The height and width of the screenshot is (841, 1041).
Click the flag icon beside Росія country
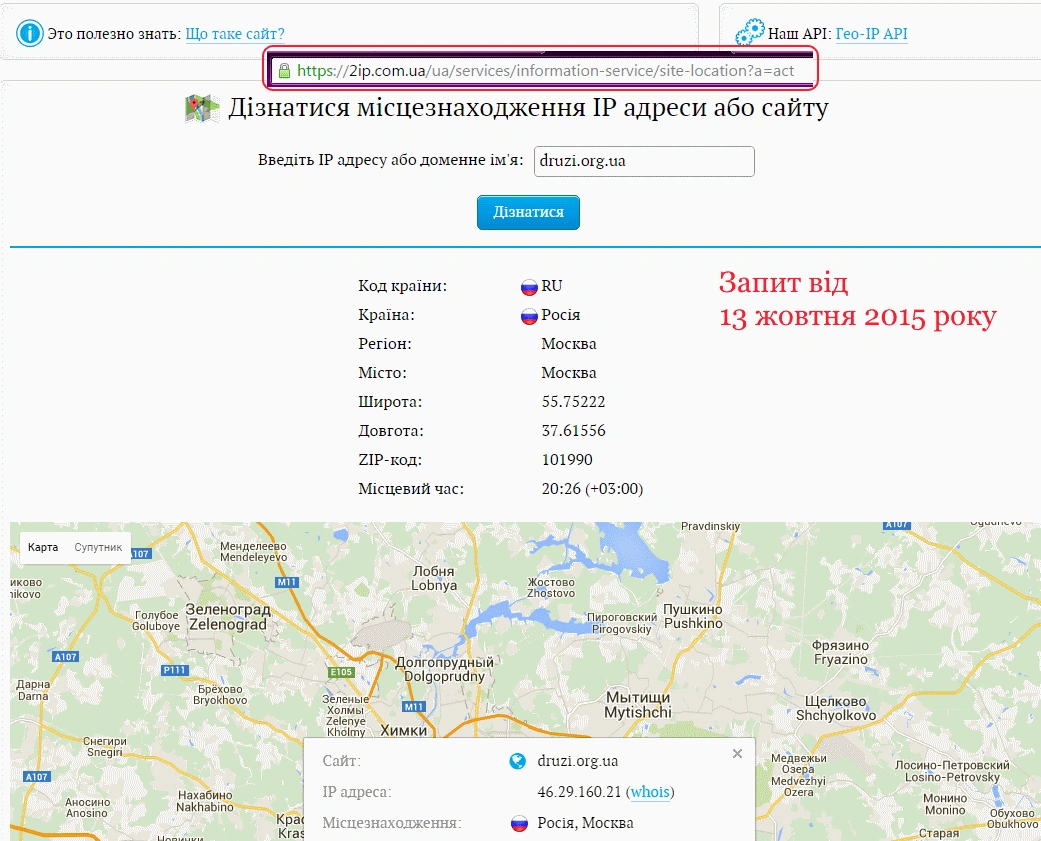[528, 316]
